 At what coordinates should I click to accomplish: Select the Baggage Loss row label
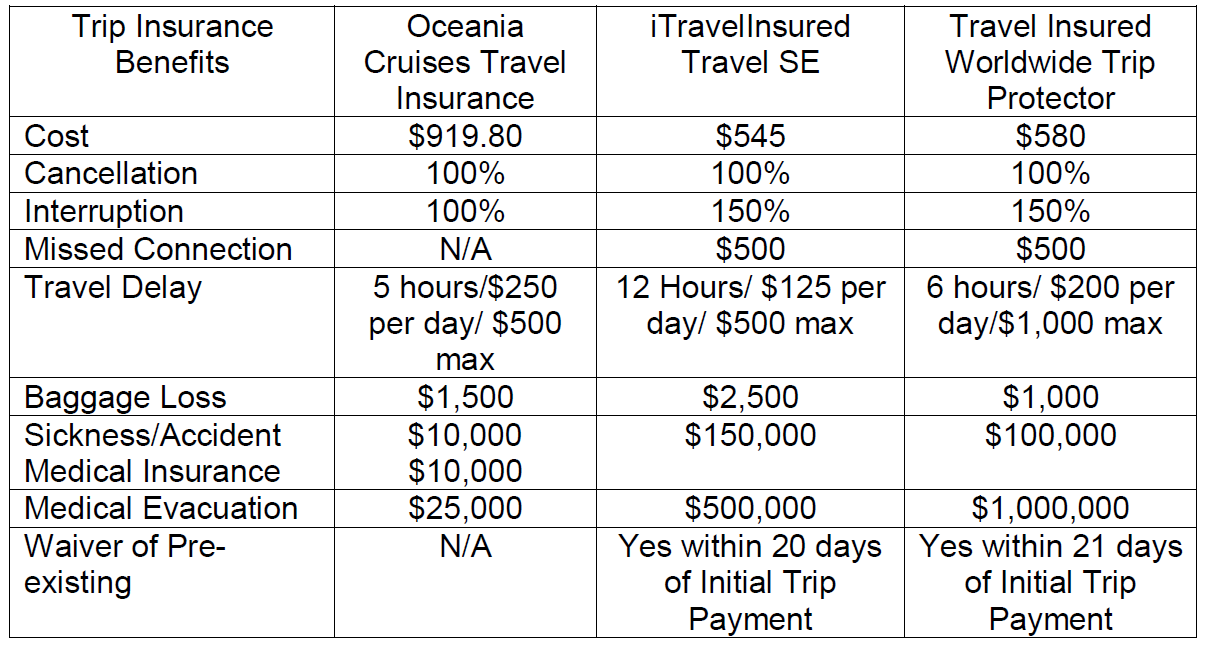(125, 397)
